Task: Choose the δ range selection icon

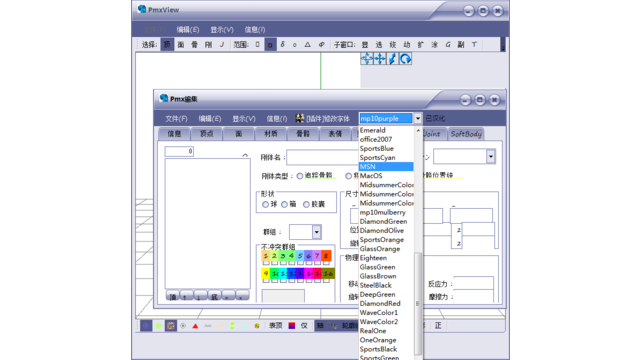Action: pos(282,44)
